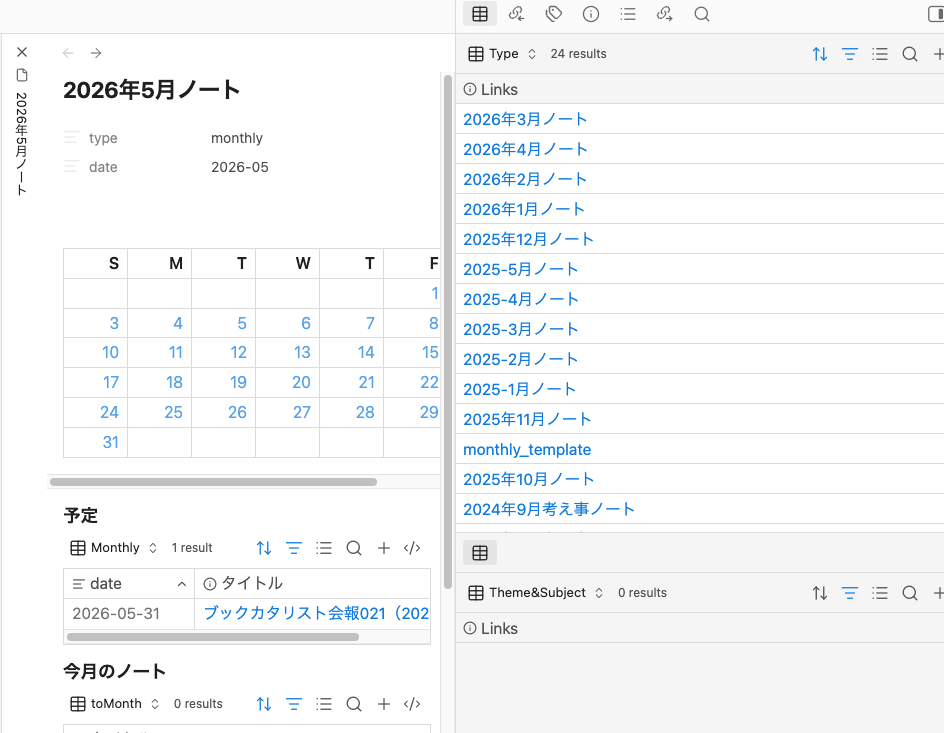
Task: Open the tags tab icon
Action: (x=554, y=14)
